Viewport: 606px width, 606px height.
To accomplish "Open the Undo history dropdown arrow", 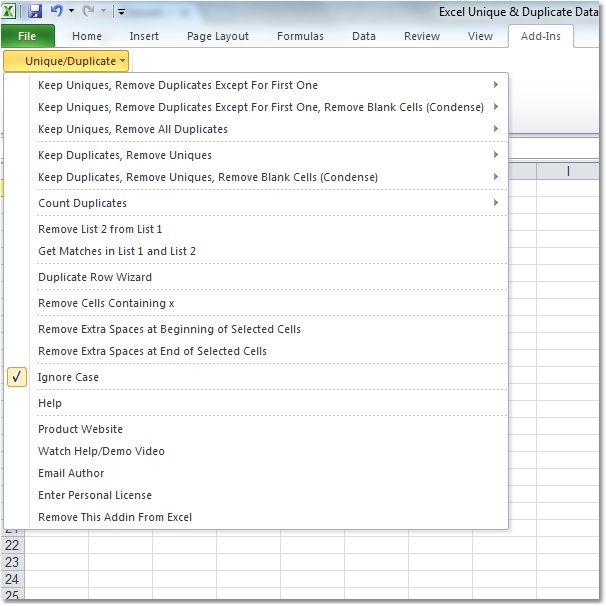I will point(71,11).
